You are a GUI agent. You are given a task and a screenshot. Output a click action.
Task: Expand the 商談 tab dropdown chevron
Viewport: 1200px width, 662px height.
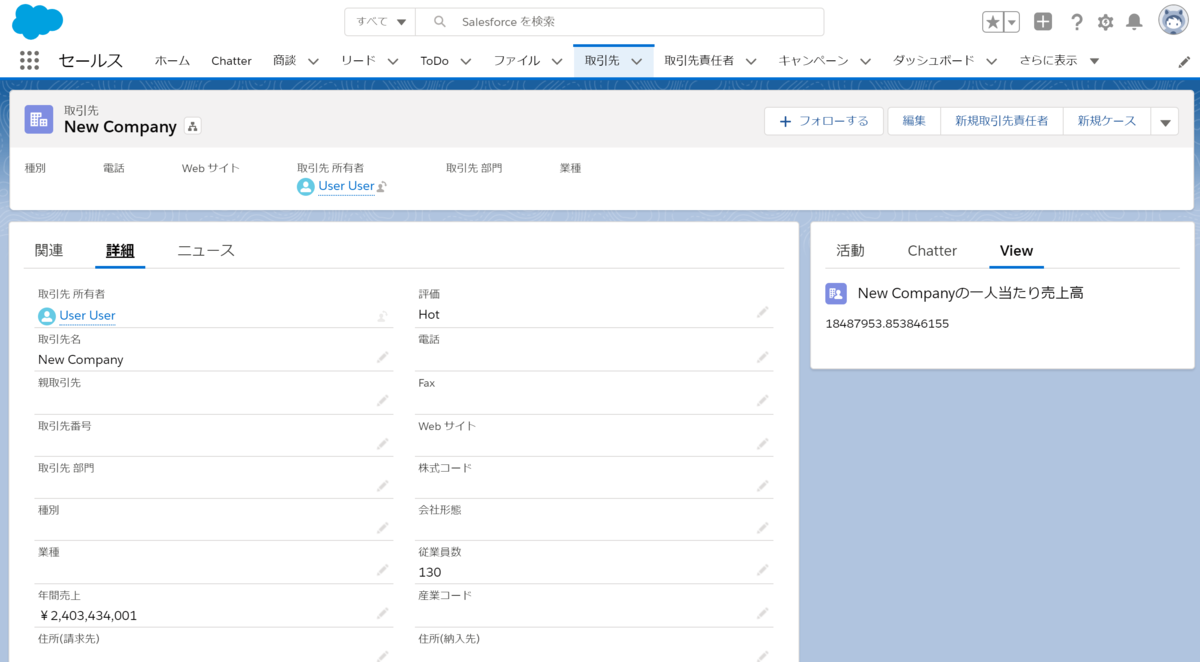(x=313, y=61)
